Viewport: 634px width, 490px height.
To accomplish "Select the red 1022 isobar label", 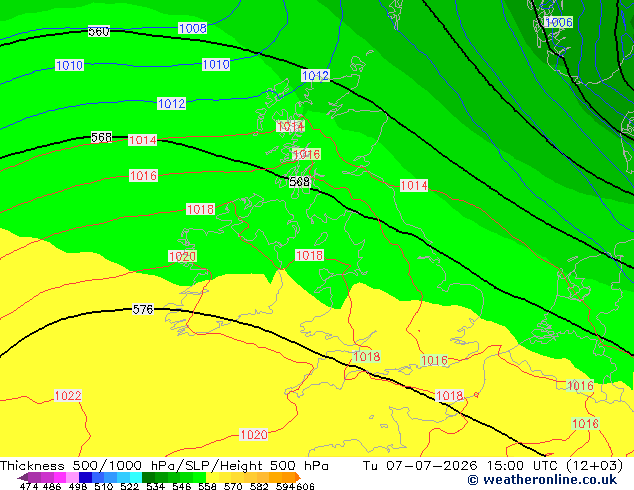I will [68, 395].
